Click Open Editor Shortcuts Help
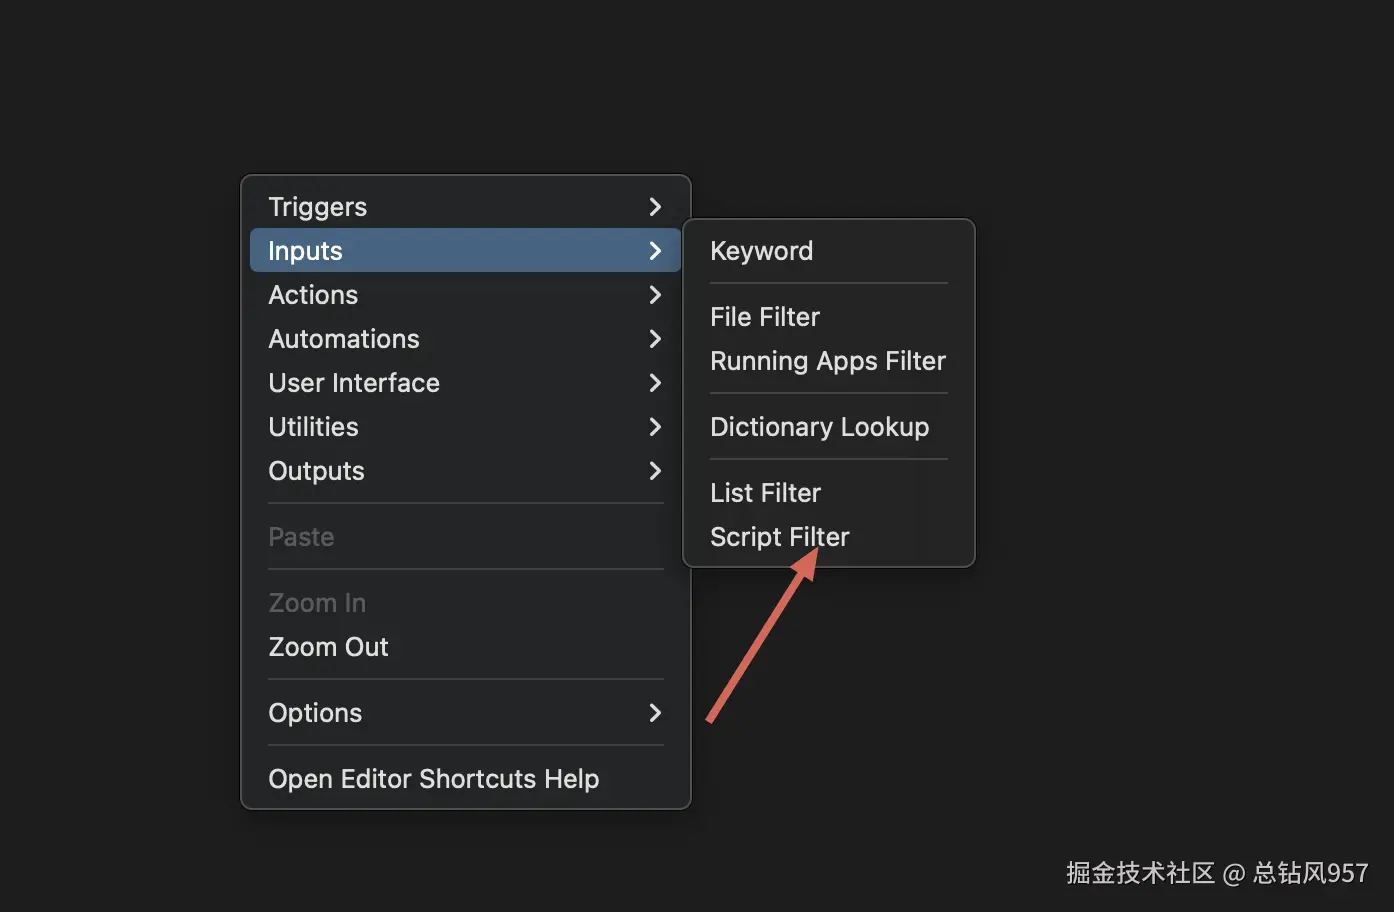This screenshot has width=1394, height=912. click(x=433, y=779)
